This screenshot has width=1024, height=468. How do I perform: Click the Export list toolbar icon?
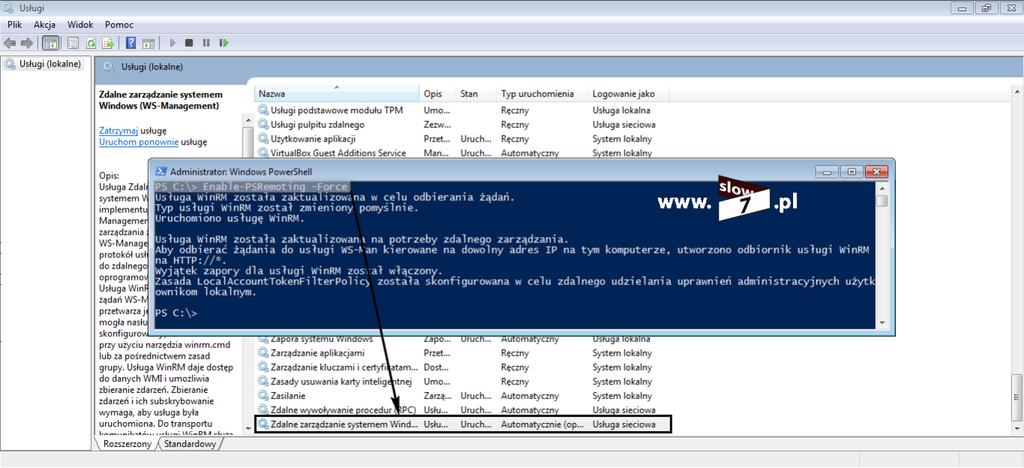coord(108,43)
